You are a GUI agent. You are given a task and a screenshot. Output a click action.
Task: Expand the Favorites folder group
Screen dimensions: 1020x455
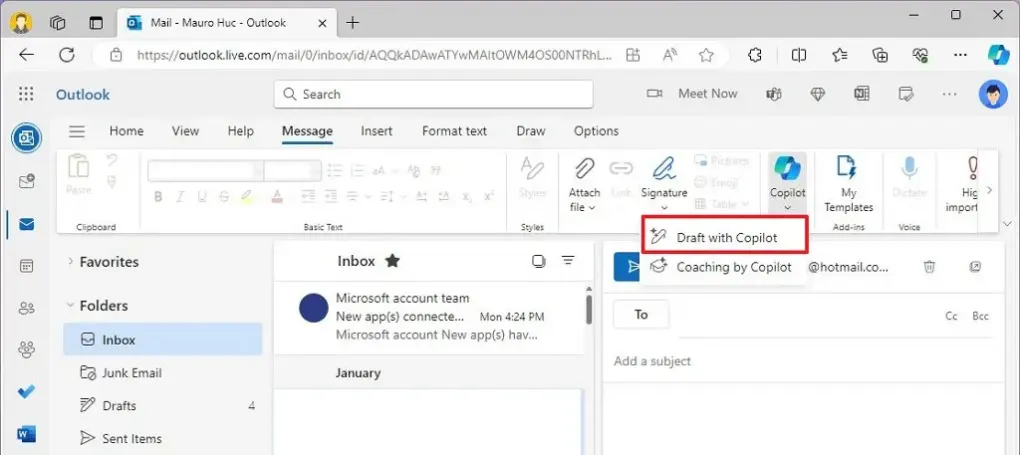70,262
